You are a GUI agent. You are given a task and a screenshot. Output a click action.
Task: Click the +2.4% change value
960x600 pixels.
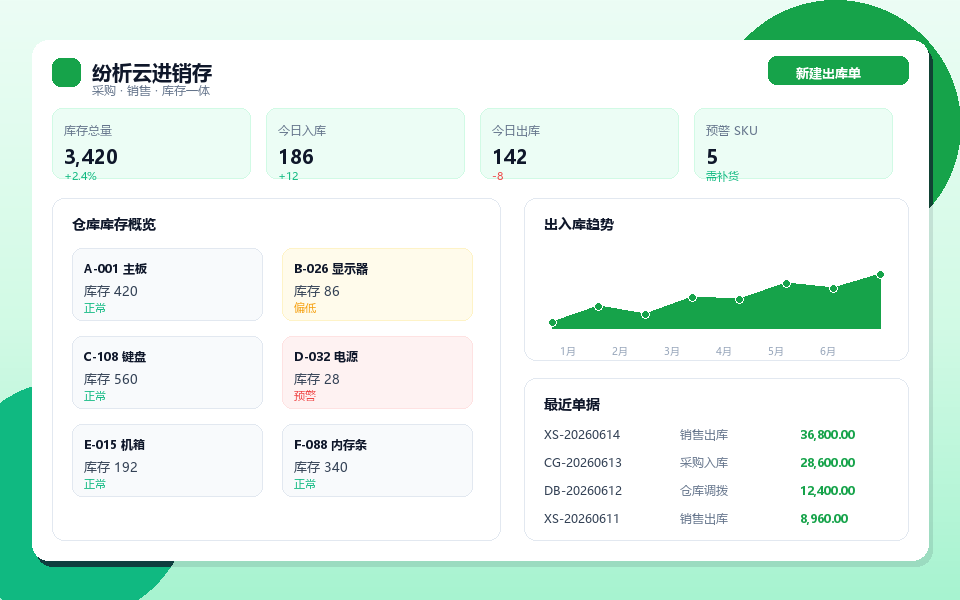coord(80,176)
